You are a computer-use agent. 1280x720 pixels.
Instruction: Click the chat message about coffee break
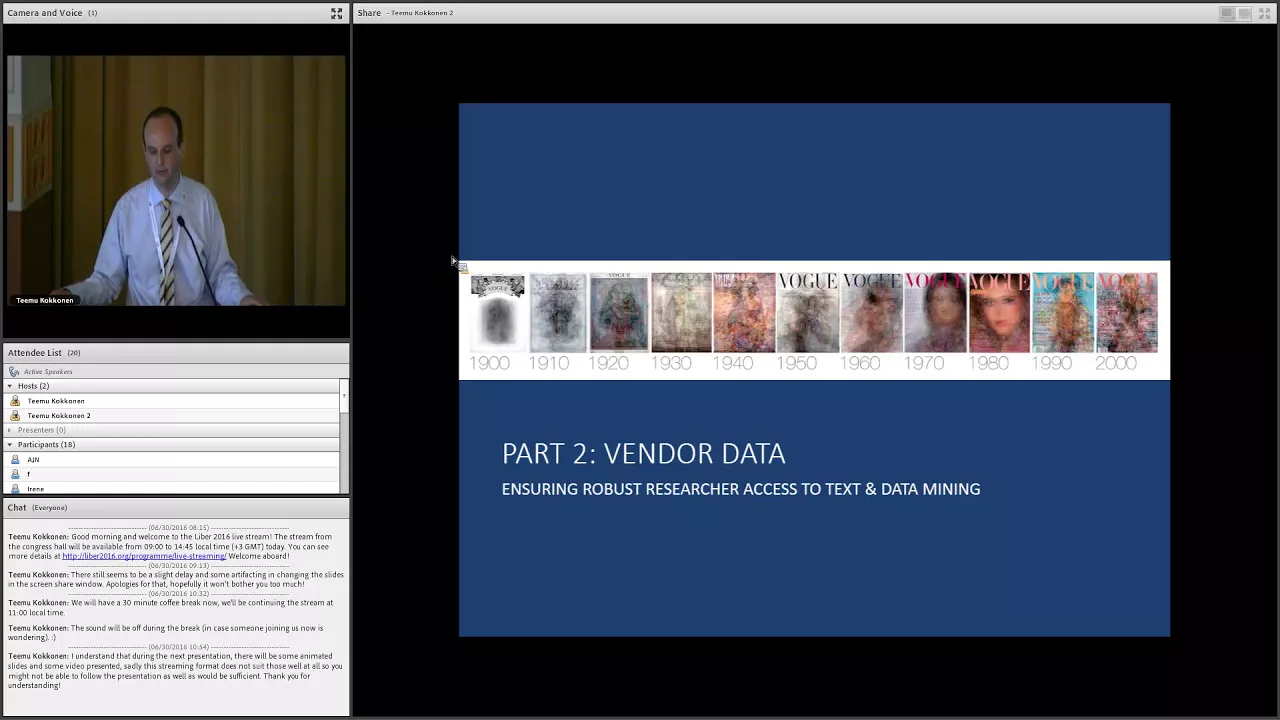point(171,608)
